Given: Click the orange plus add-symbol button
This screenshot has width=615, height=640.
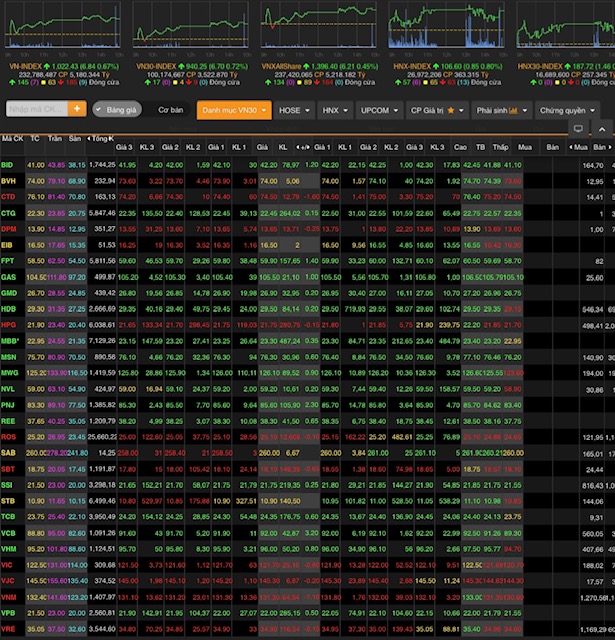Looking at the screenshot, I should click(77, 109).
